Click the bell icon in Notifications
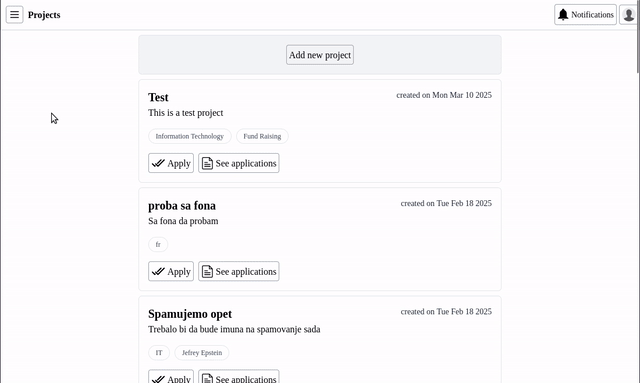This screenshot has height=383, width=640. 563,15
